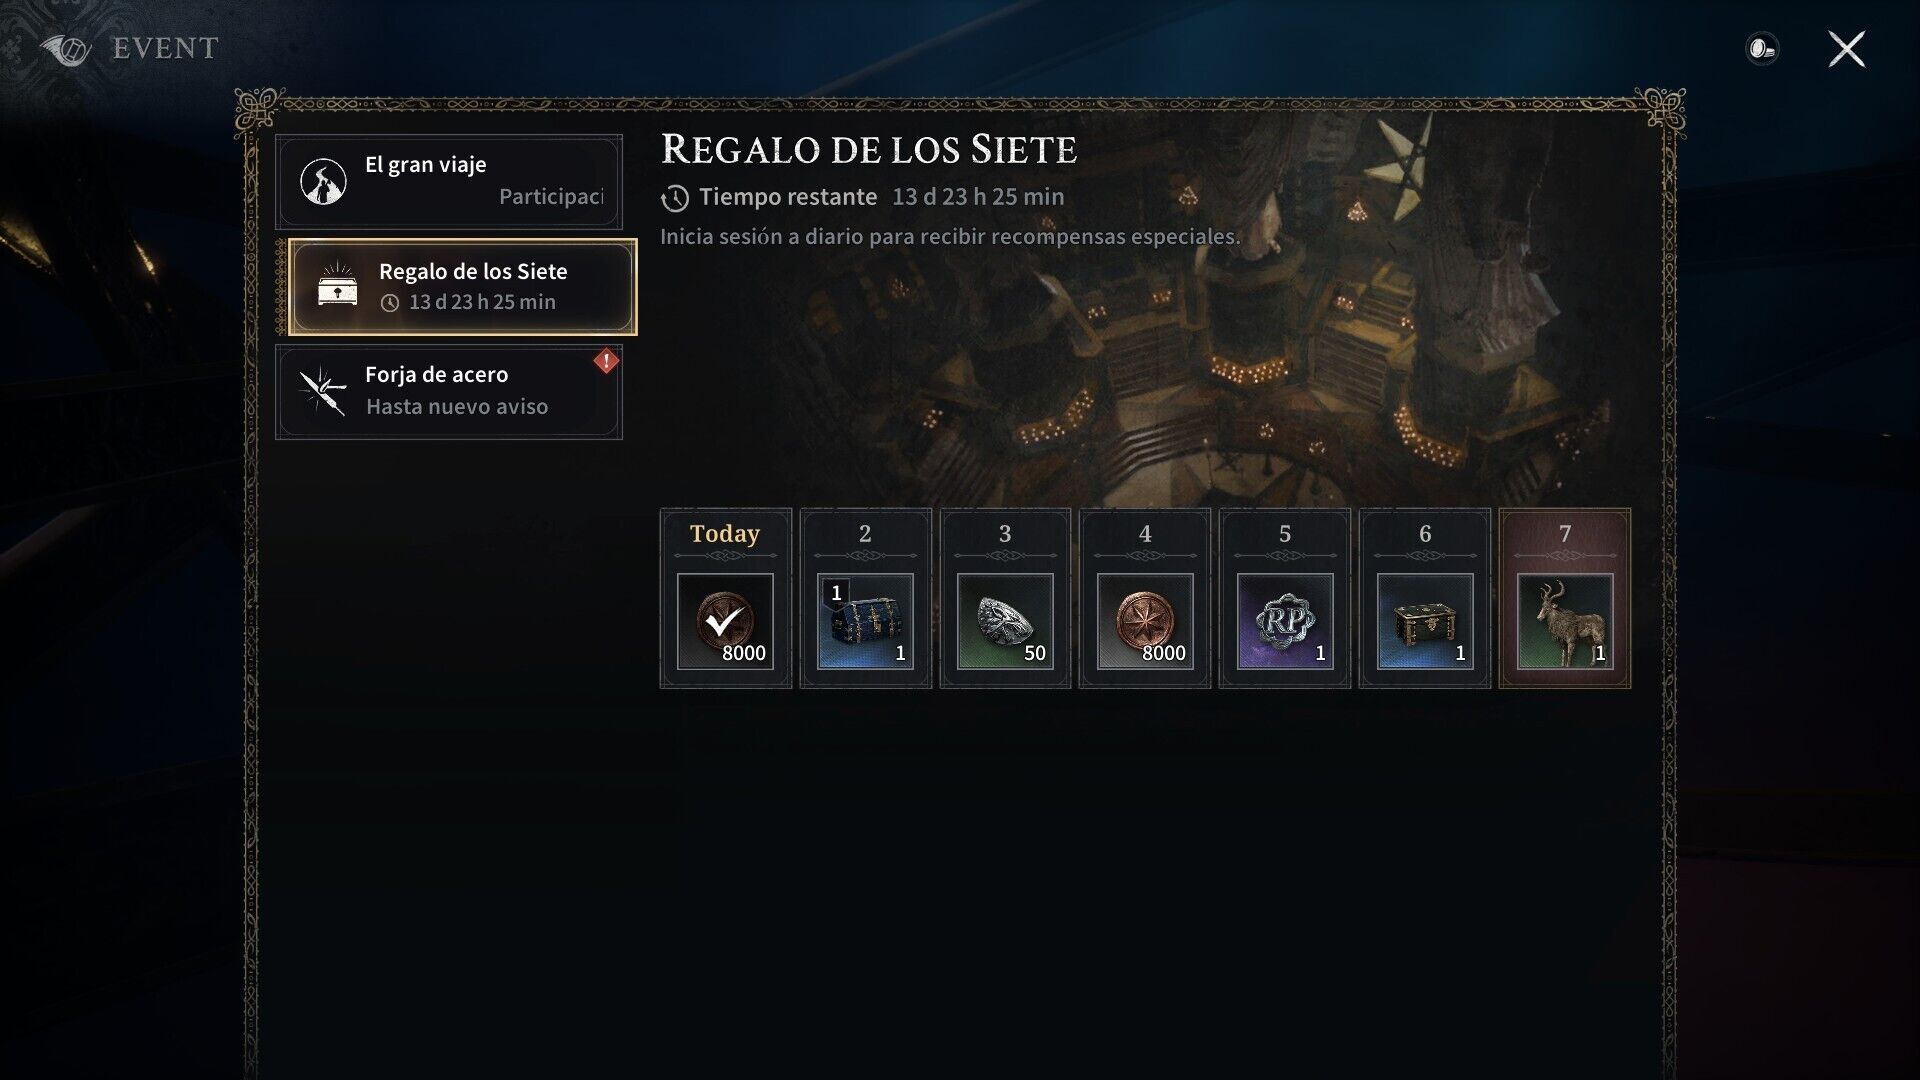View the day 7 stag reward

pos(1565,621)
